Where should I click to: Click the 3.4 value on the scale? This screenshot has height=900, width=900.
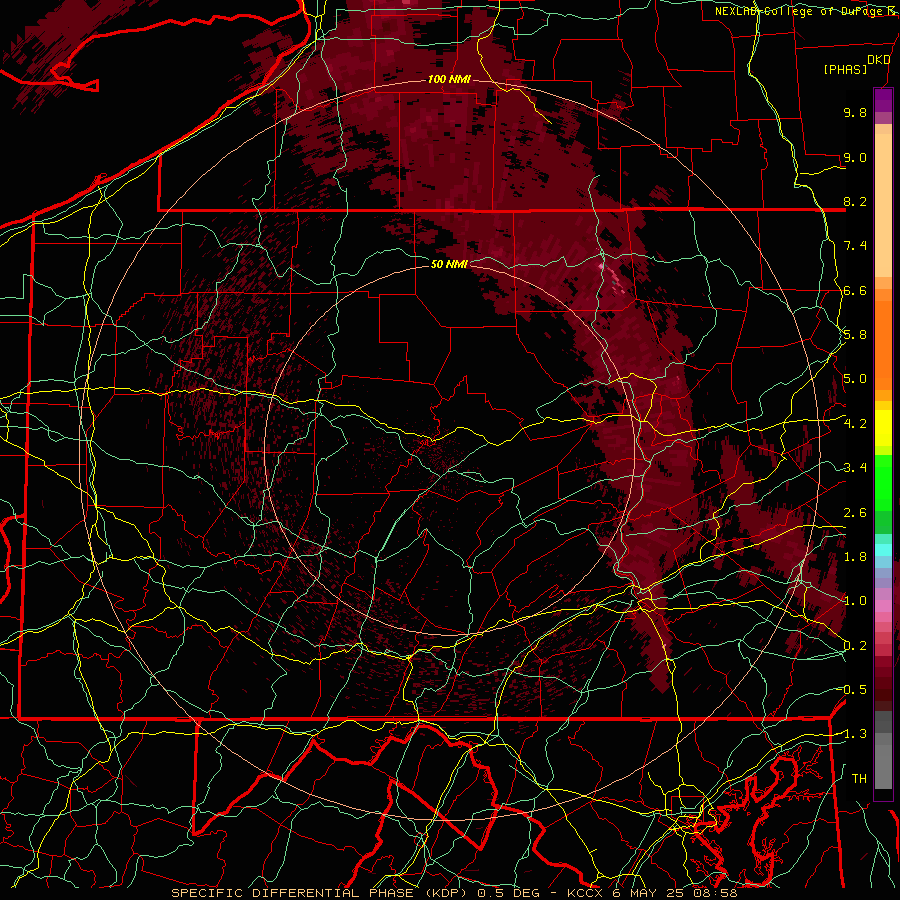(x=855, y=468)
